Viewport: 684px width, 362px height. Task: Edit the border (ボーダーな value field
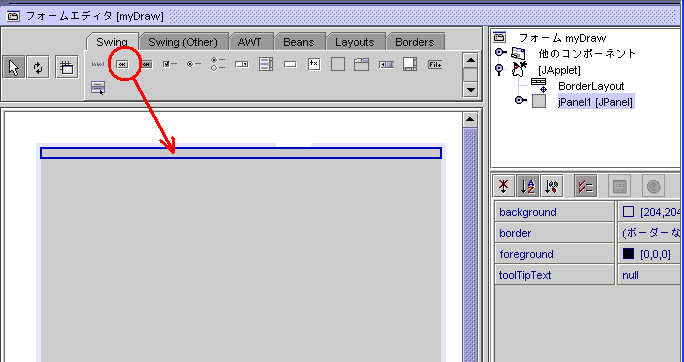coord(650,233)
